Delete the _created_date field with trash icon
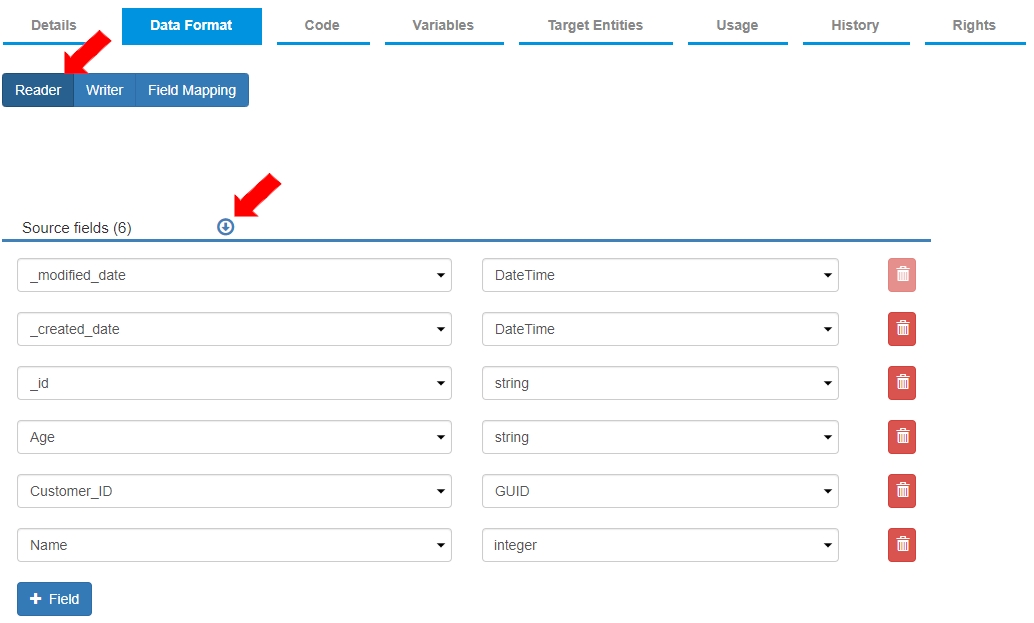 pos(902,329)
